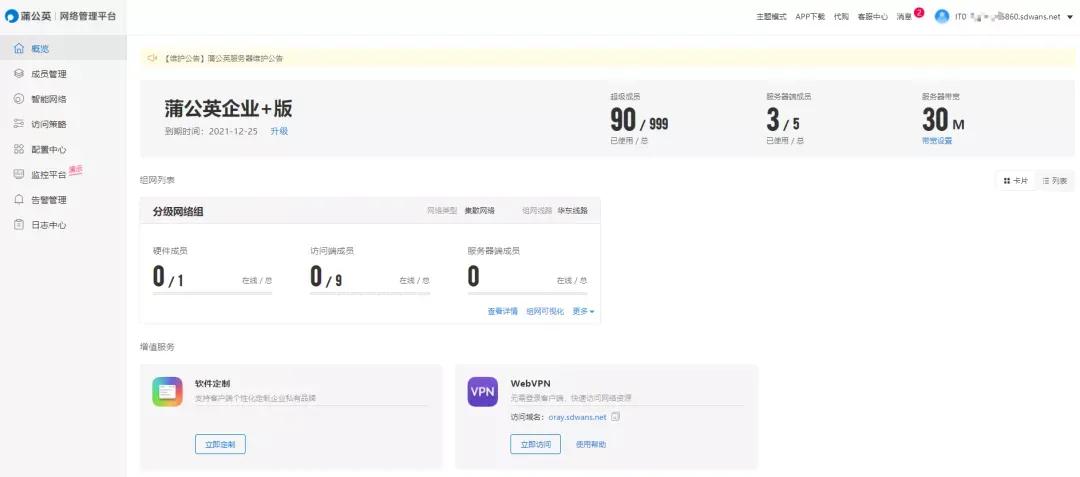
Task: Click the 立即访问 button
Action: click(x=536, y=445)
